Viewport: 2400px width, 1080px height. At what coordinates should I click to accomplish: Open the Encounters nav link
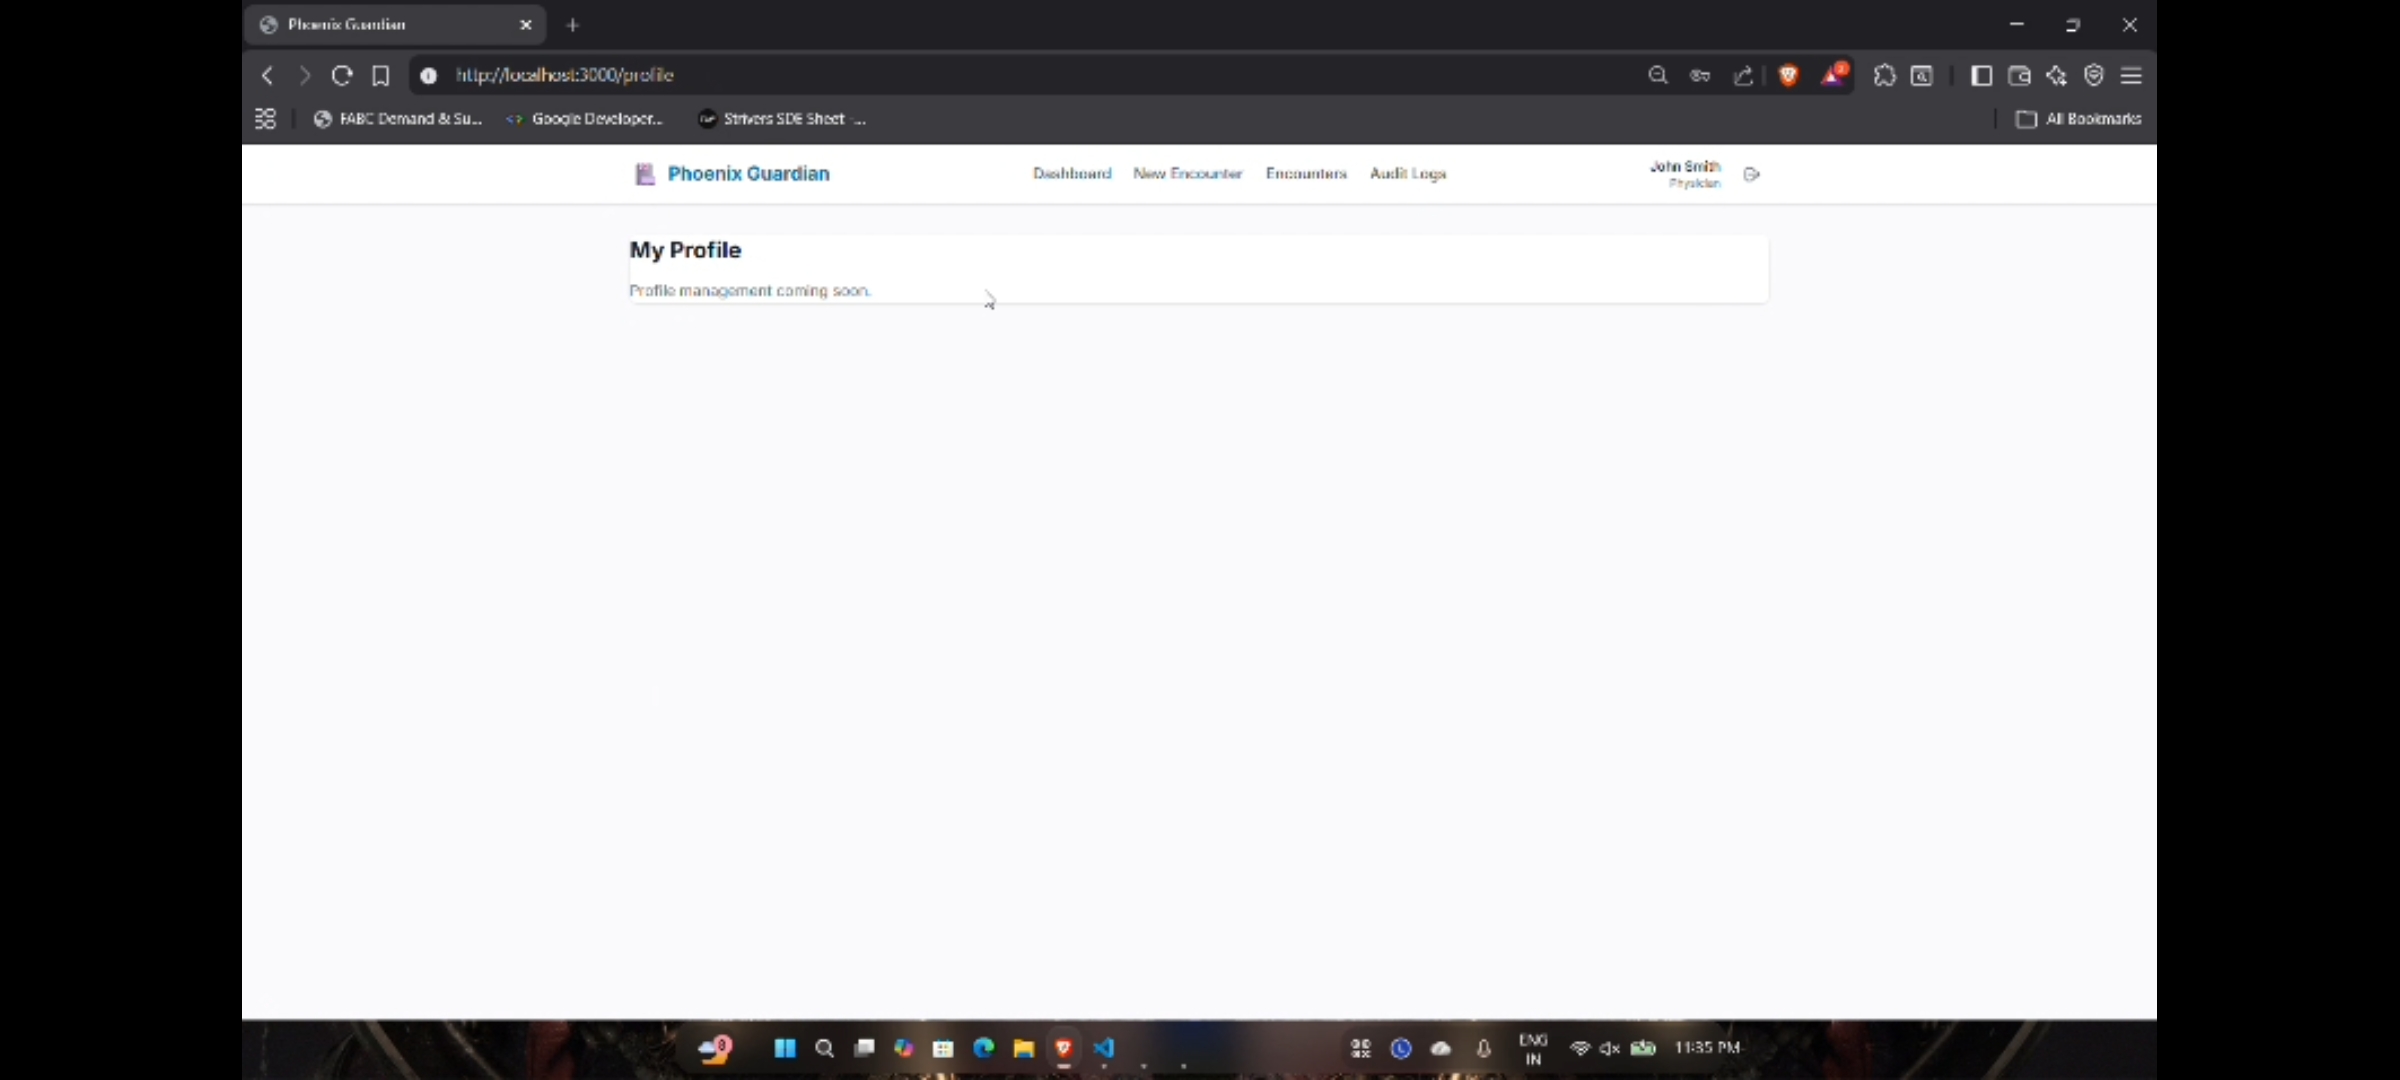[1306, 174]
